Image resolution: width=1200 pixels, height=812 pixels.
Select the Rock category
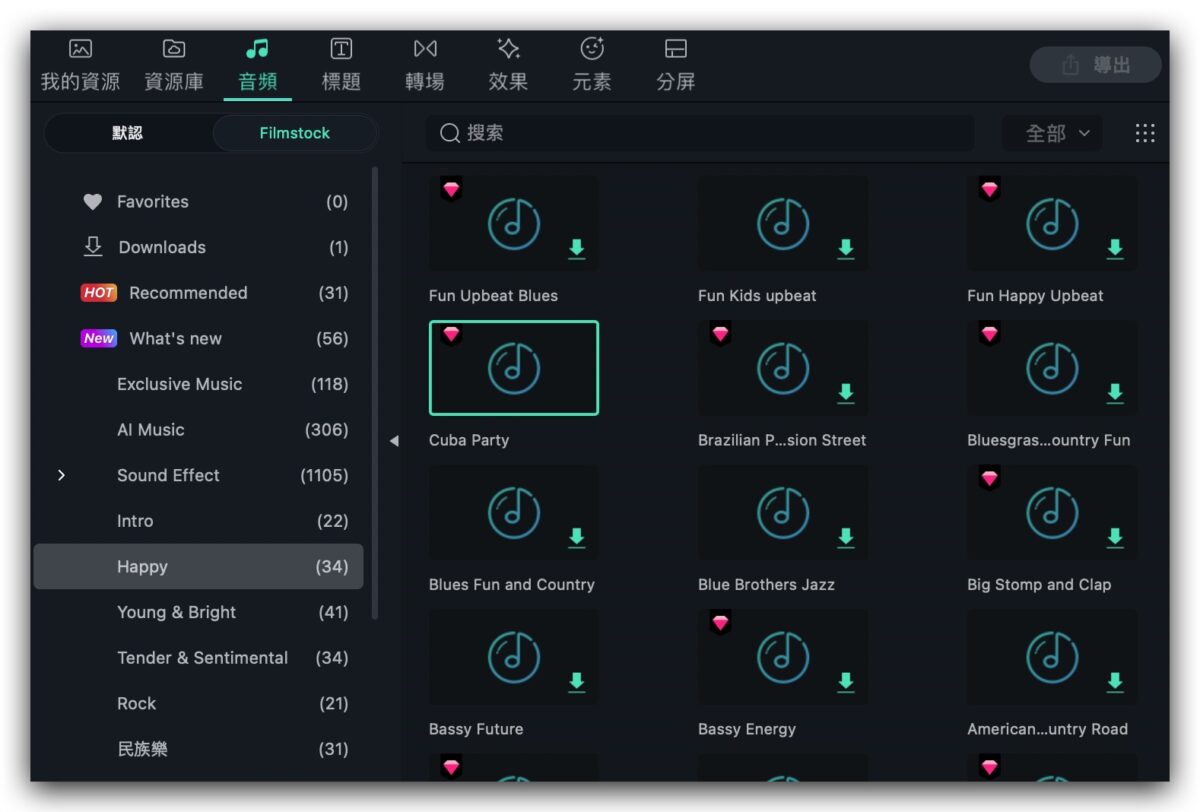tap(199, 704)
